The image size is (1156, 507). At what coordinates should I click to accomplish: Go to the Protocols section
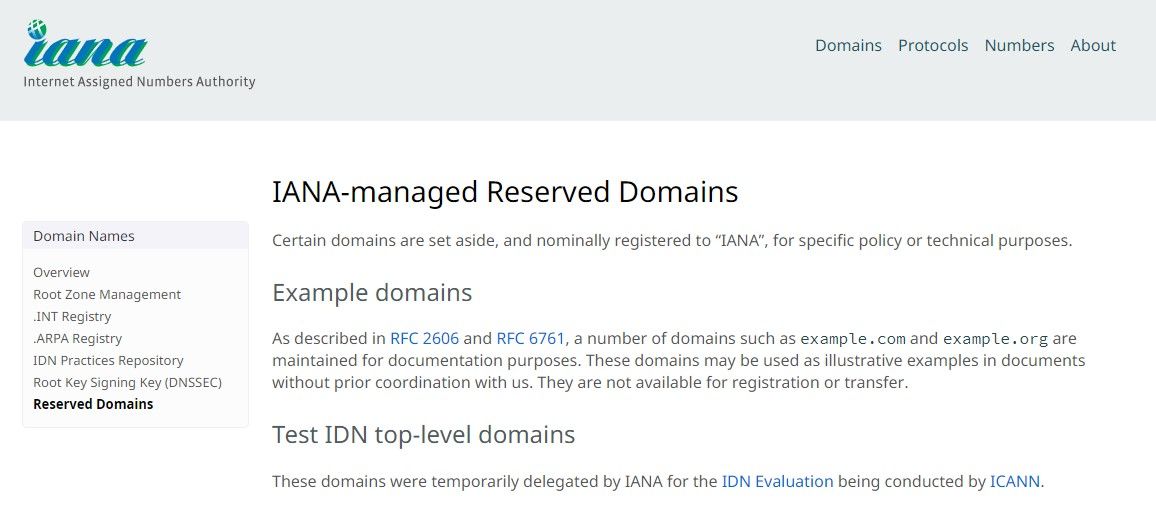(933, 45)
